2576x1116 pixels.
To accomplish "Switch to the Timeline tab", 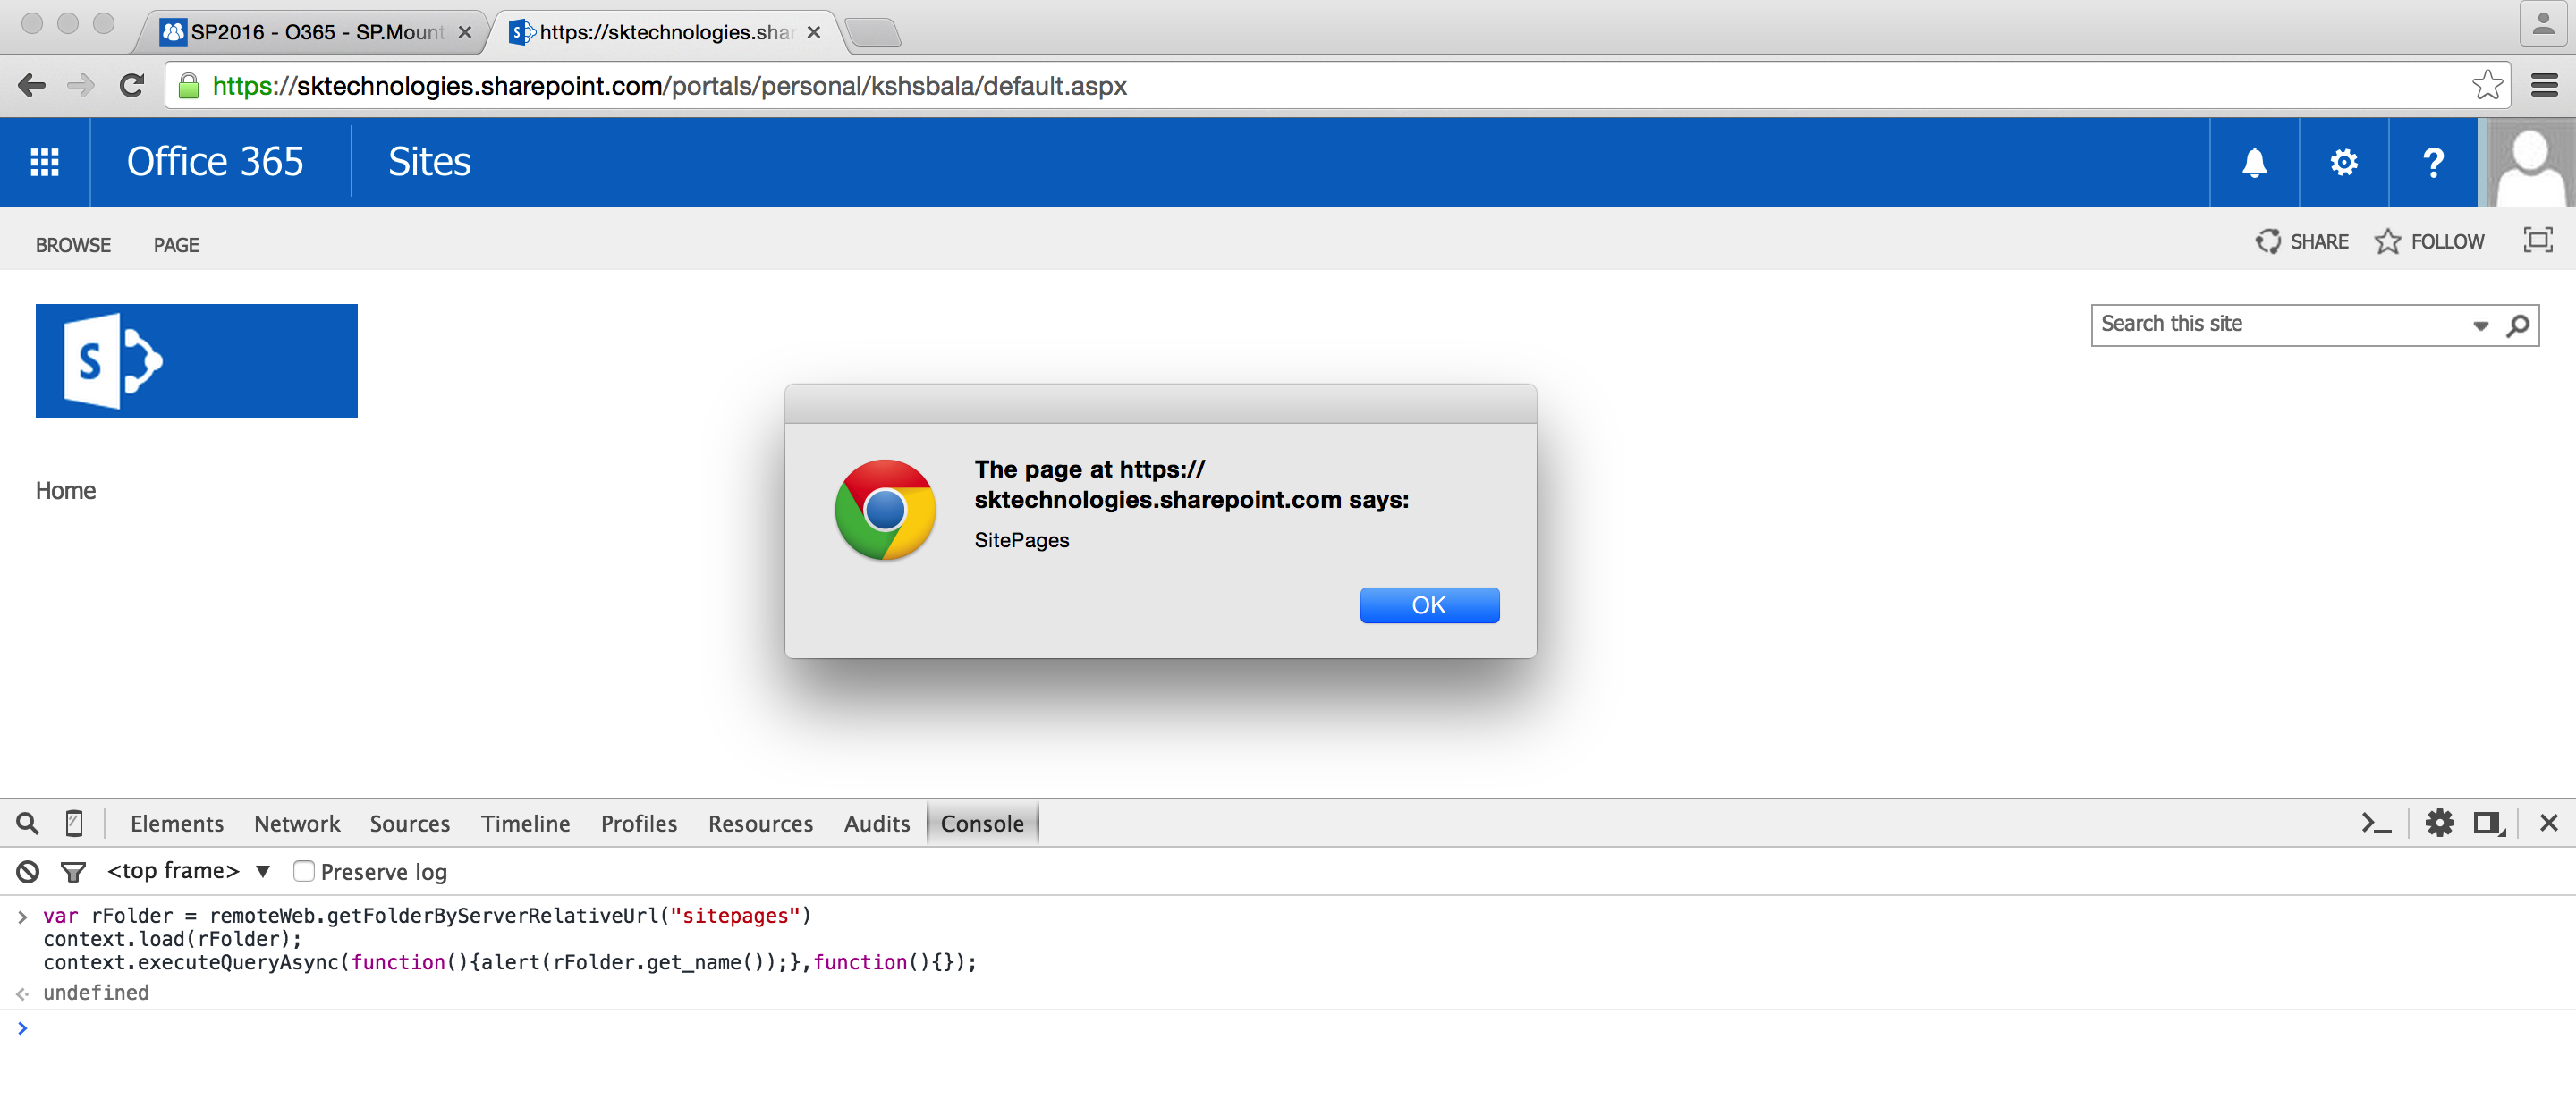I will 525,823.
